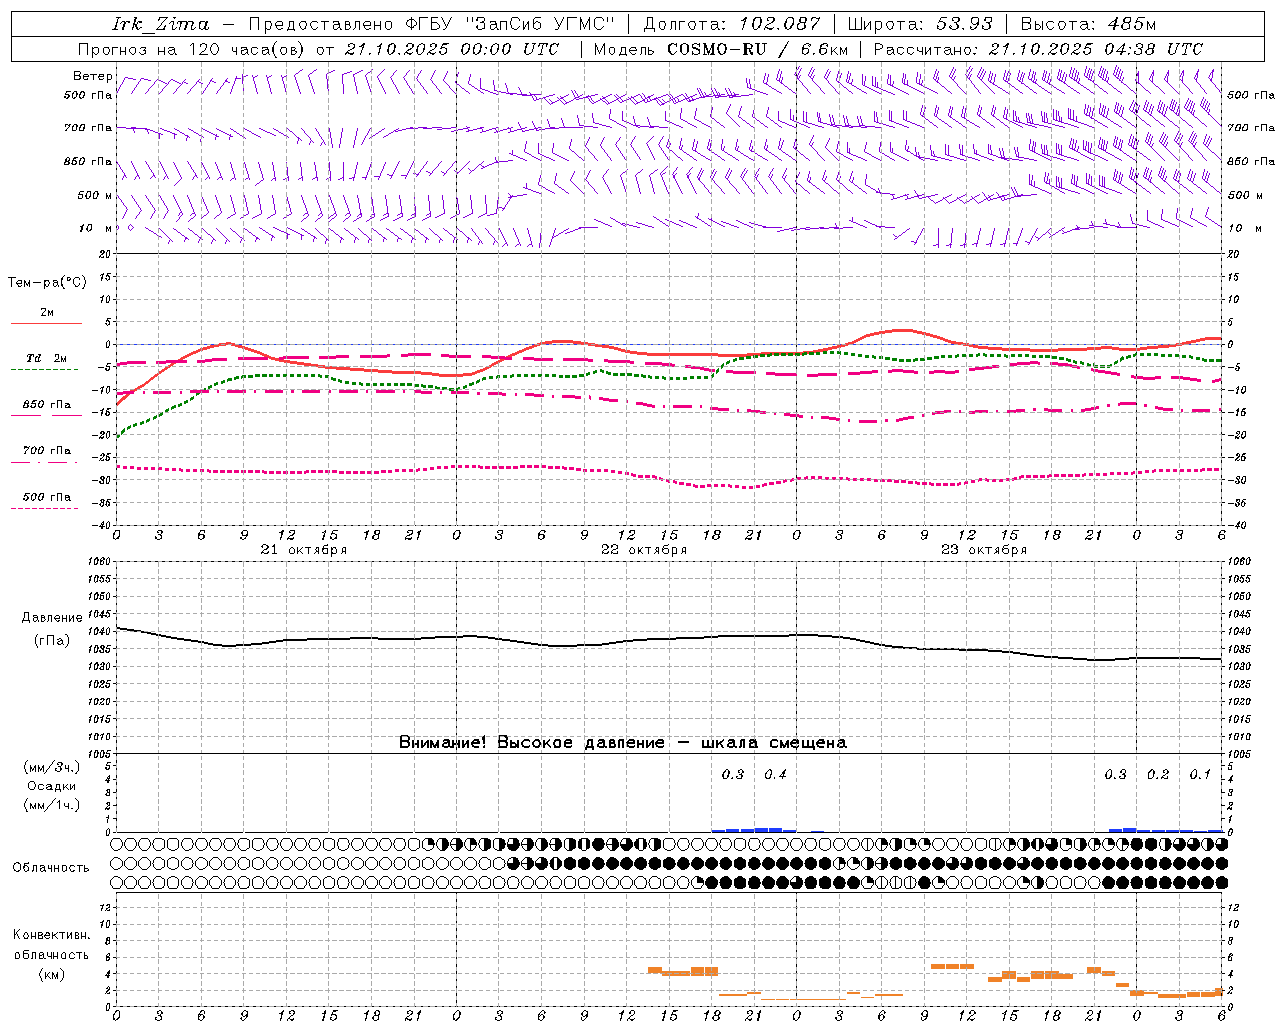Image resolution: width=1280 pixels, height=1024 pixels.
Task: Click the longitude value 102.087
Action: (x=780, y=24)
